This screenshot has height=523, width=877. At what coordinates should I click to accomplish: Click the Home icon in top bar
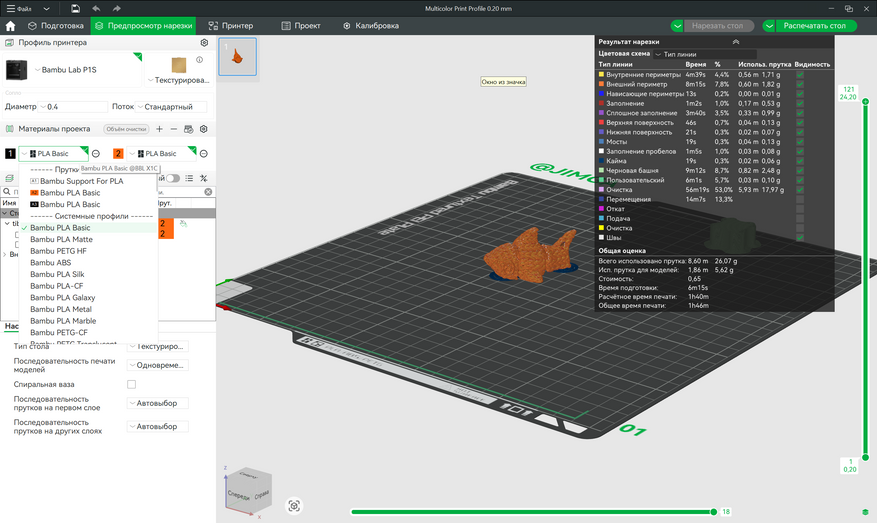pos(10,25)
